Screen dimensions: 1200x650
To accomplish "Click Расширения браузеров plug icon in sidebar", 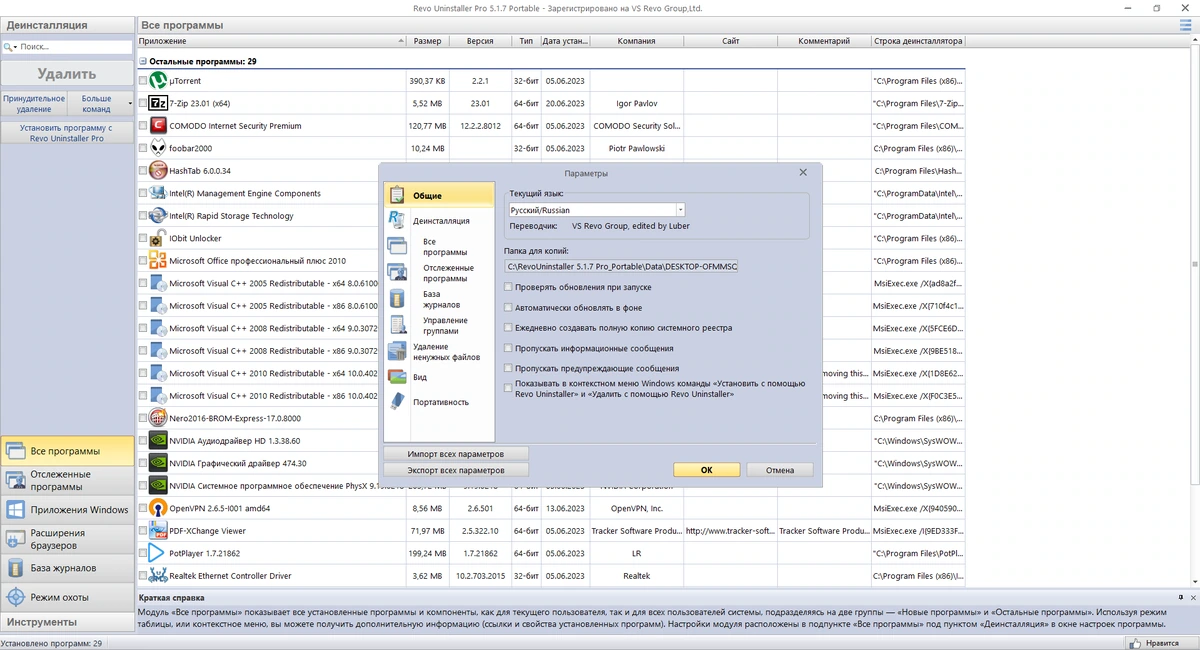I will (x=15, y=539).
